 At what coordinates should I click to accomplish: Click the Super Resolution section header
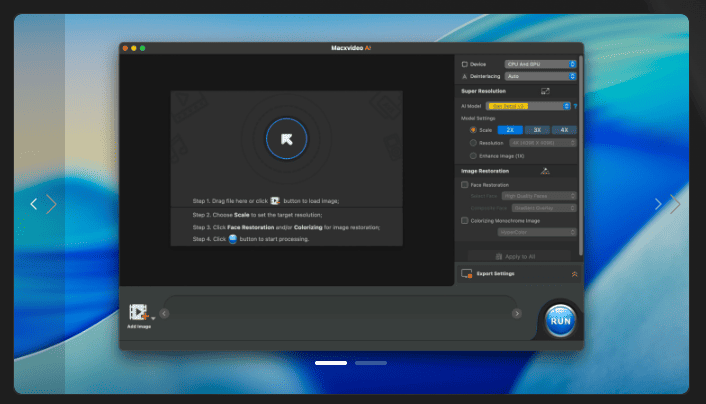483,91
